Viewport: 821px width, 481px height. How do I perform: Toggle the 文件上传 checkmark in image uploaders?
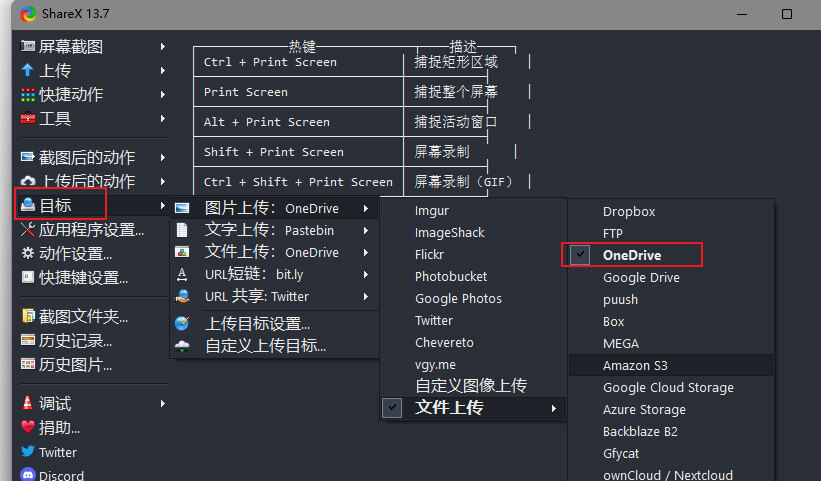coord(392,408)
